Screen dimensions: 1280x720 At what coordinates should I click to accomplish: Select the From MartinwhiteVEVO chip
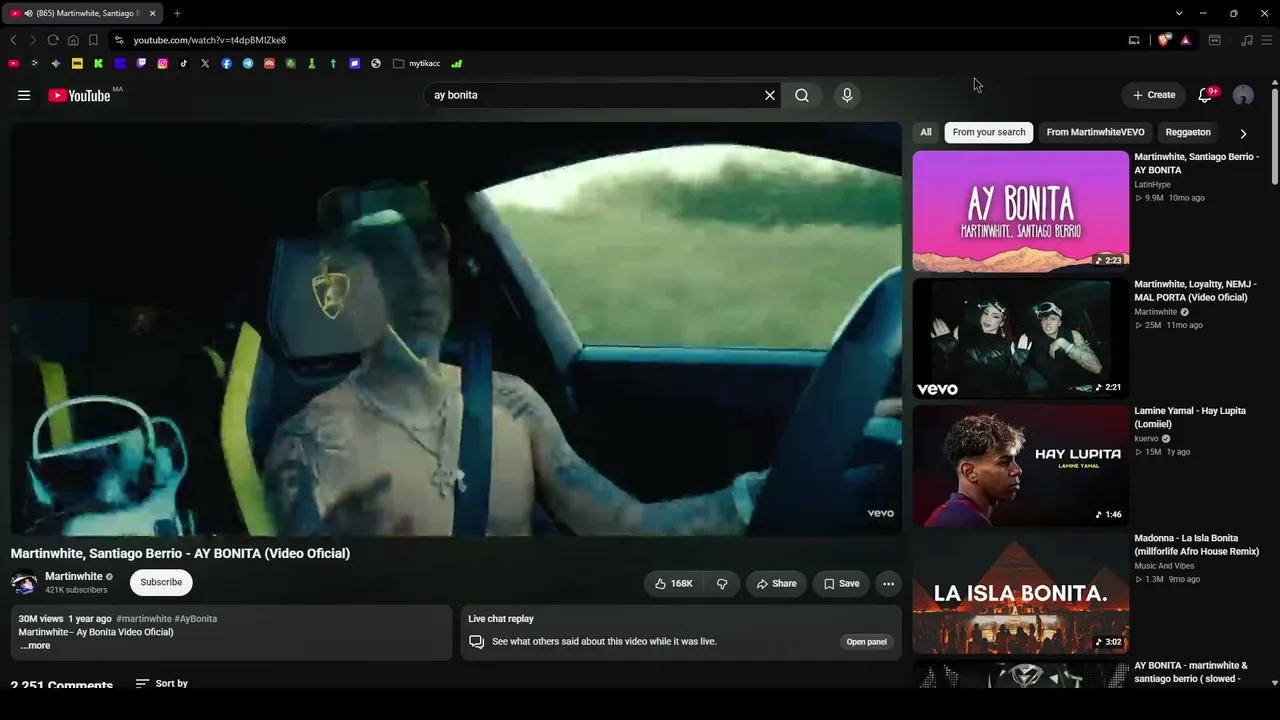tap(1095, 132)
